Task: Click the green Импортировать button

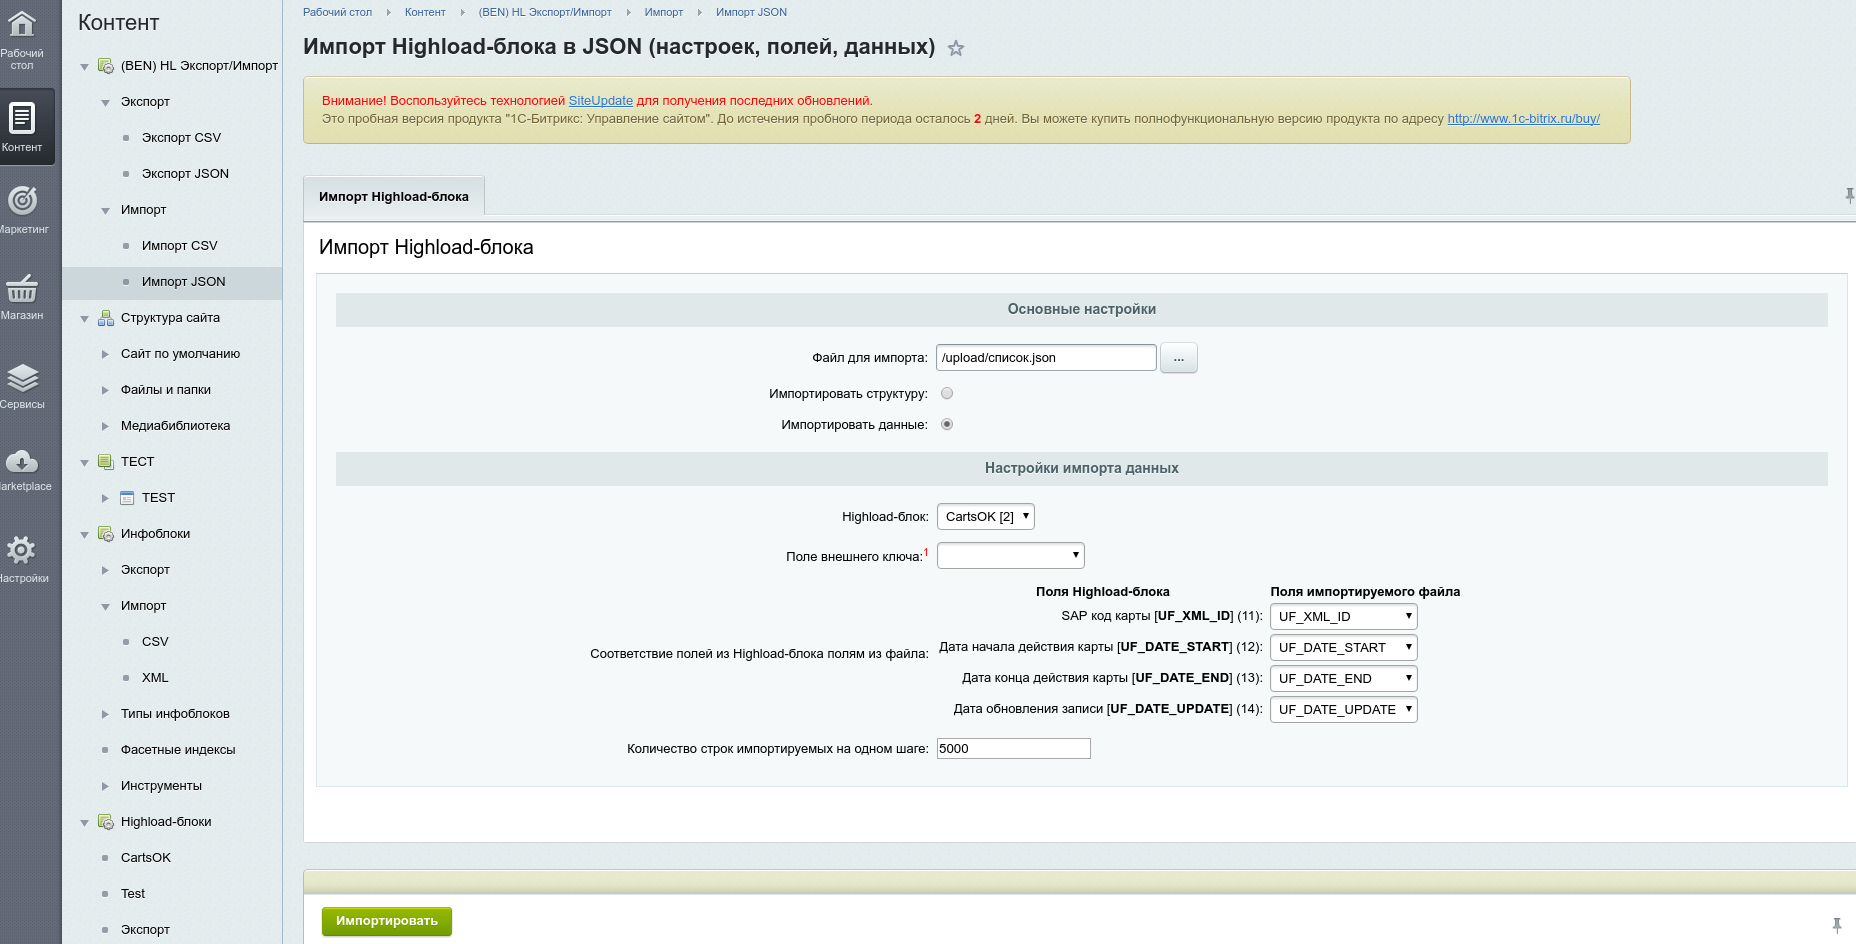Action: point(387,921)
